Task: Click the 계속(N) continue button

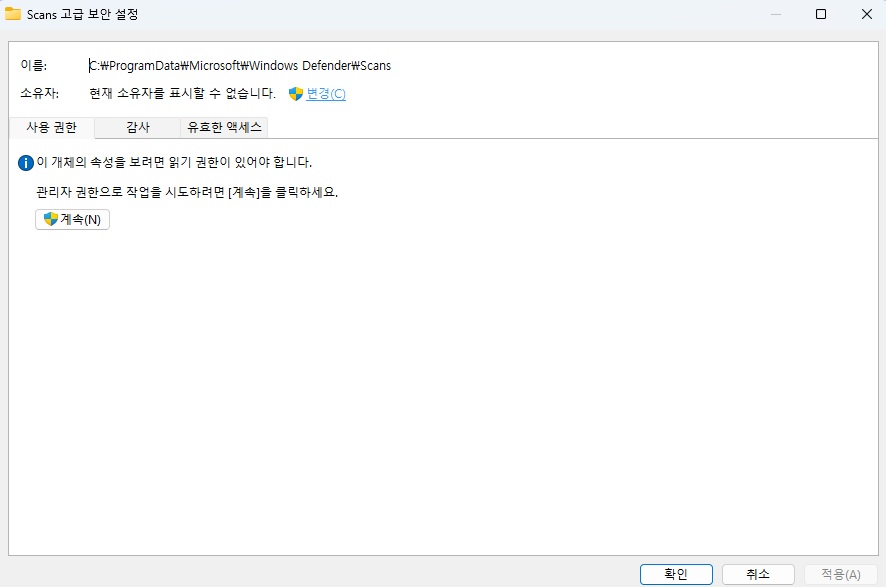Action: pos(72,219)
